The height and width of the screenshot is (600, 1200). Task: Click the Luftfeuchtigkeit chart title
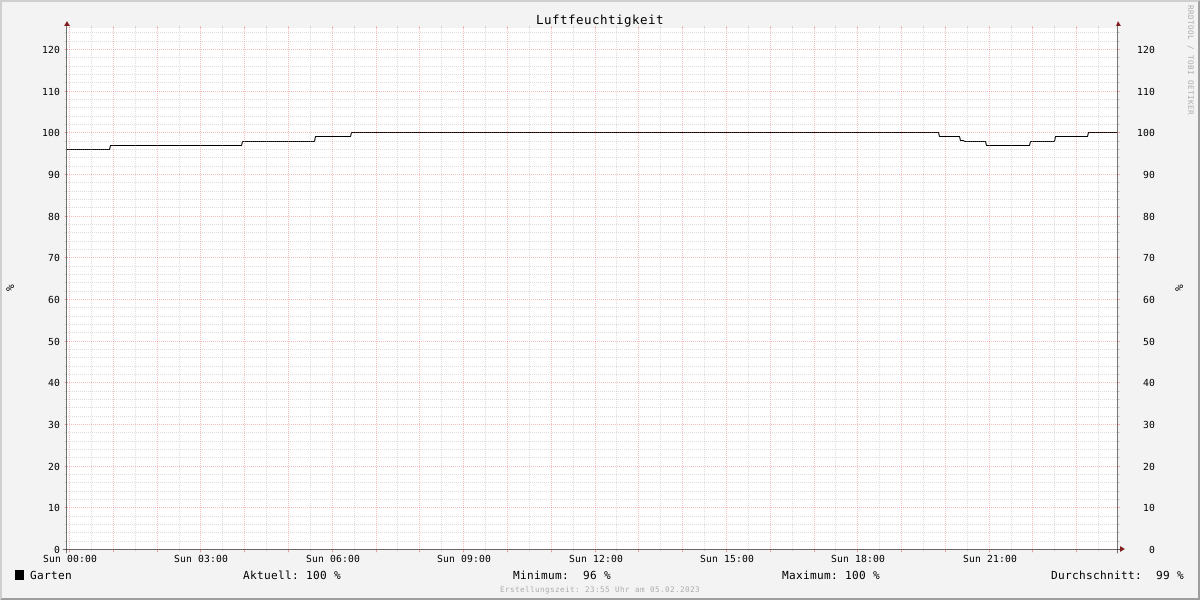tap(599, 20)
